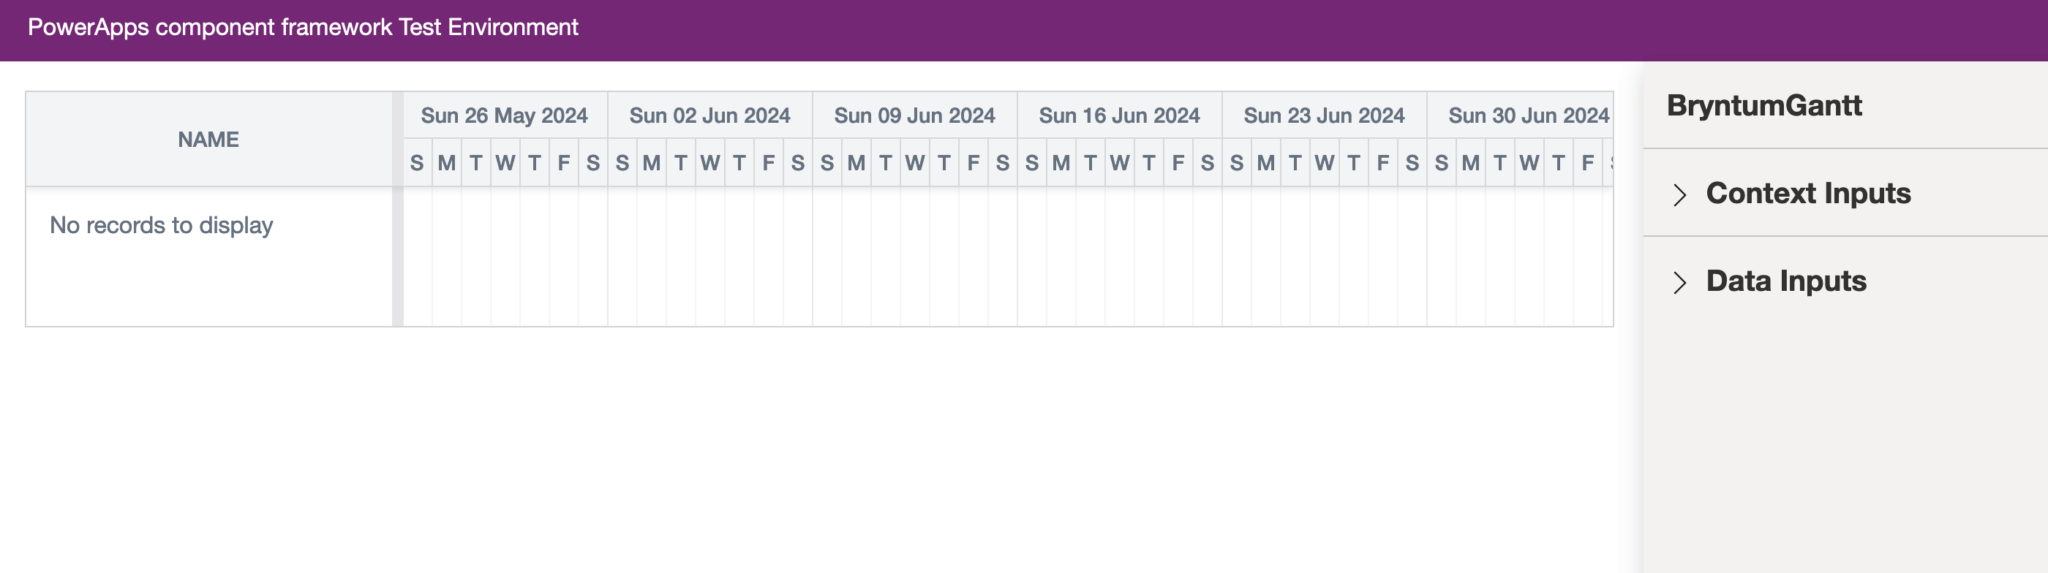Click Wednesday cell under Sun 26 May 2024

tap(505, 163)
